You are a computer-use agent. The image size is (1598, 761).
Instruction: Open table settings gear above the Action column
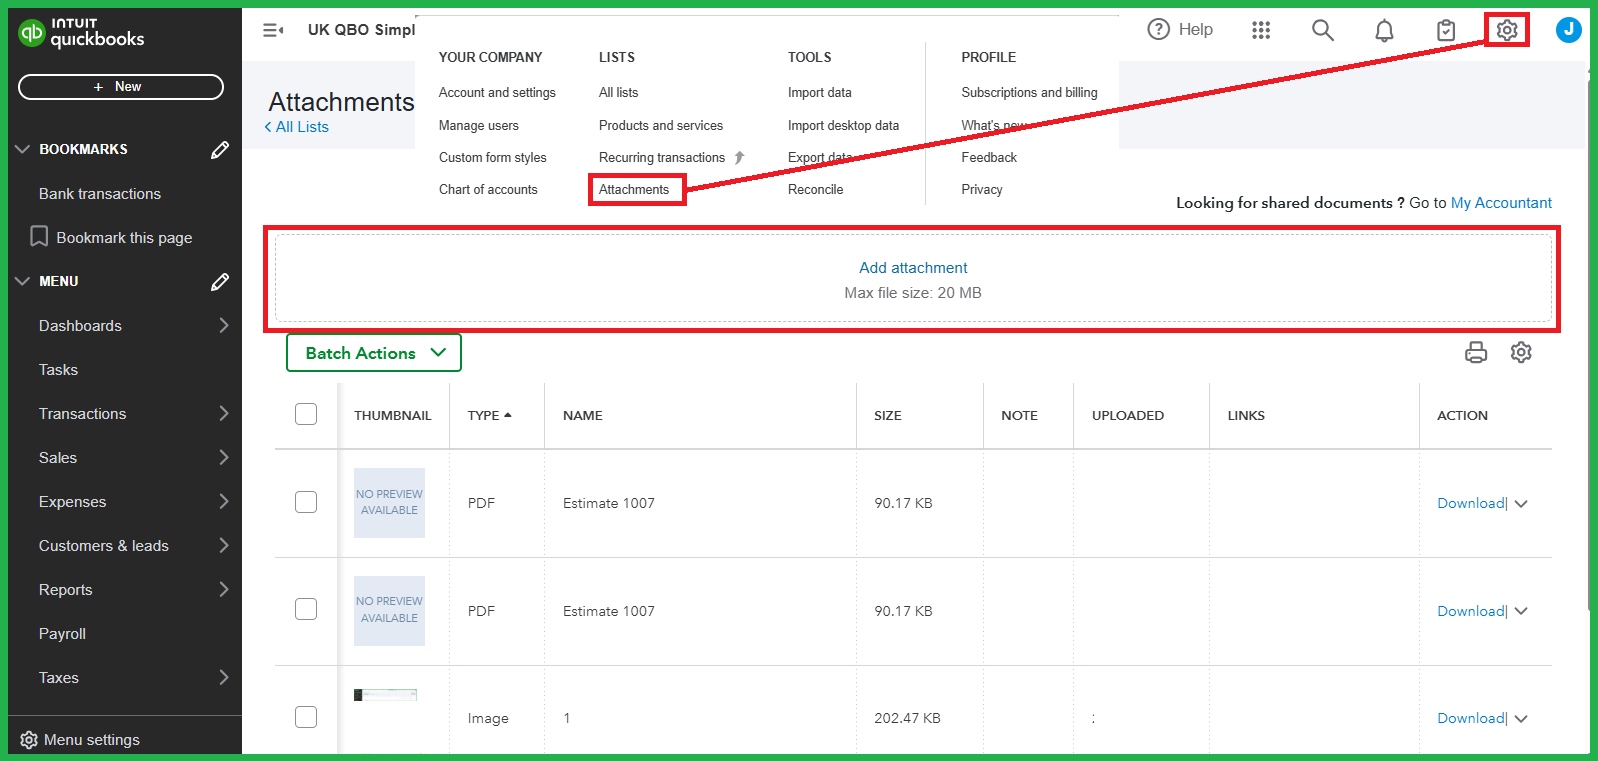[1521, 352]
